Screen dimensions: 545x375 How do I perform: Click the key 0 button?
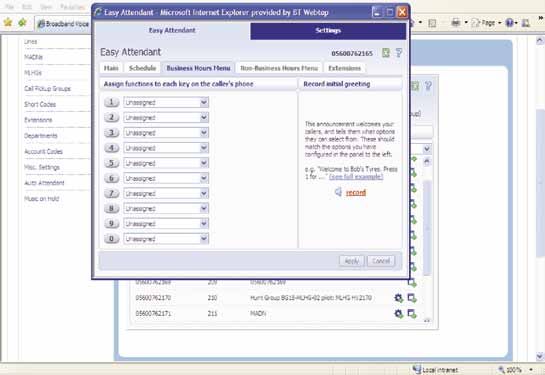coord(112,239)
